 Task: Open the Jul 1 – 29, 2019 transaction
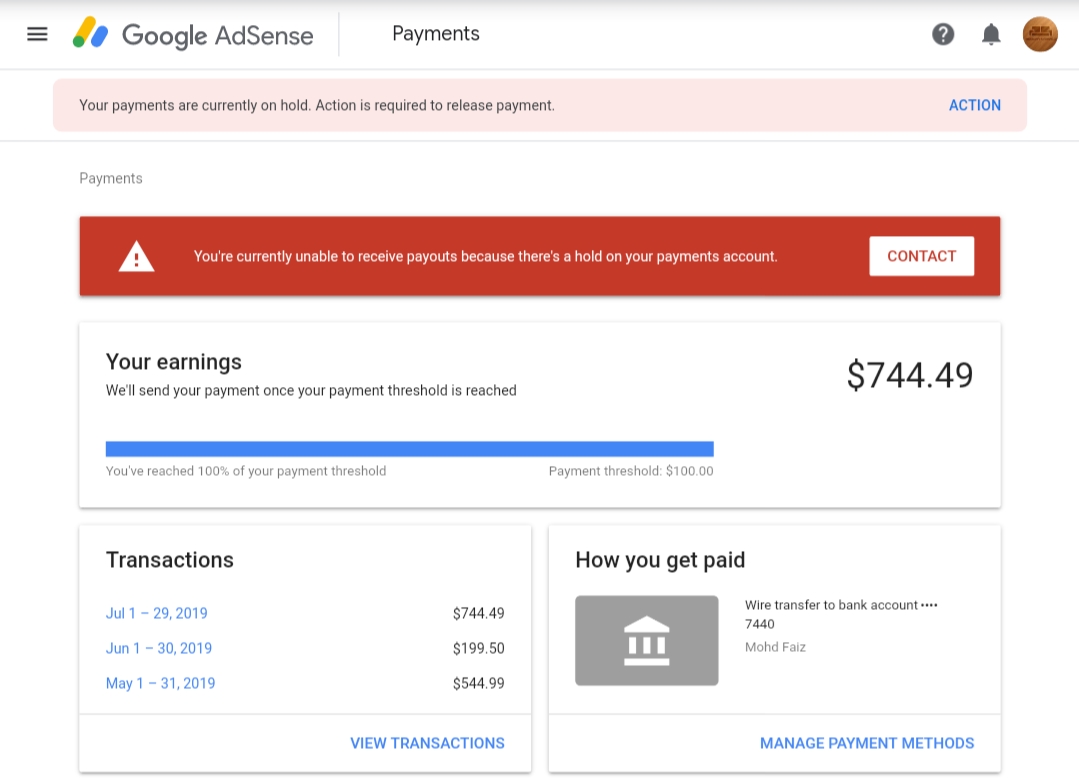(x=156, y=613)
